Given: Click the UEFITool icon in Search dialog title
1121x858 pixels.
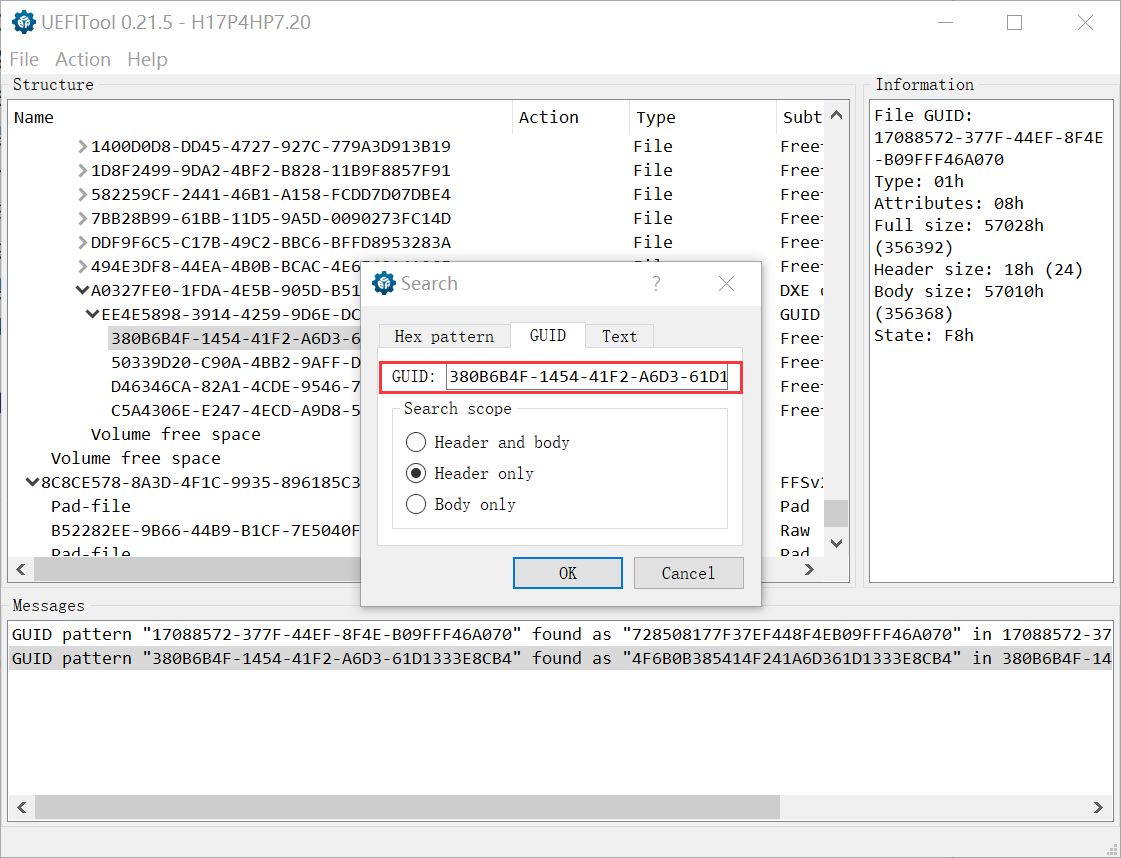Looking at the screenshot, I should (x=384, y=283).
